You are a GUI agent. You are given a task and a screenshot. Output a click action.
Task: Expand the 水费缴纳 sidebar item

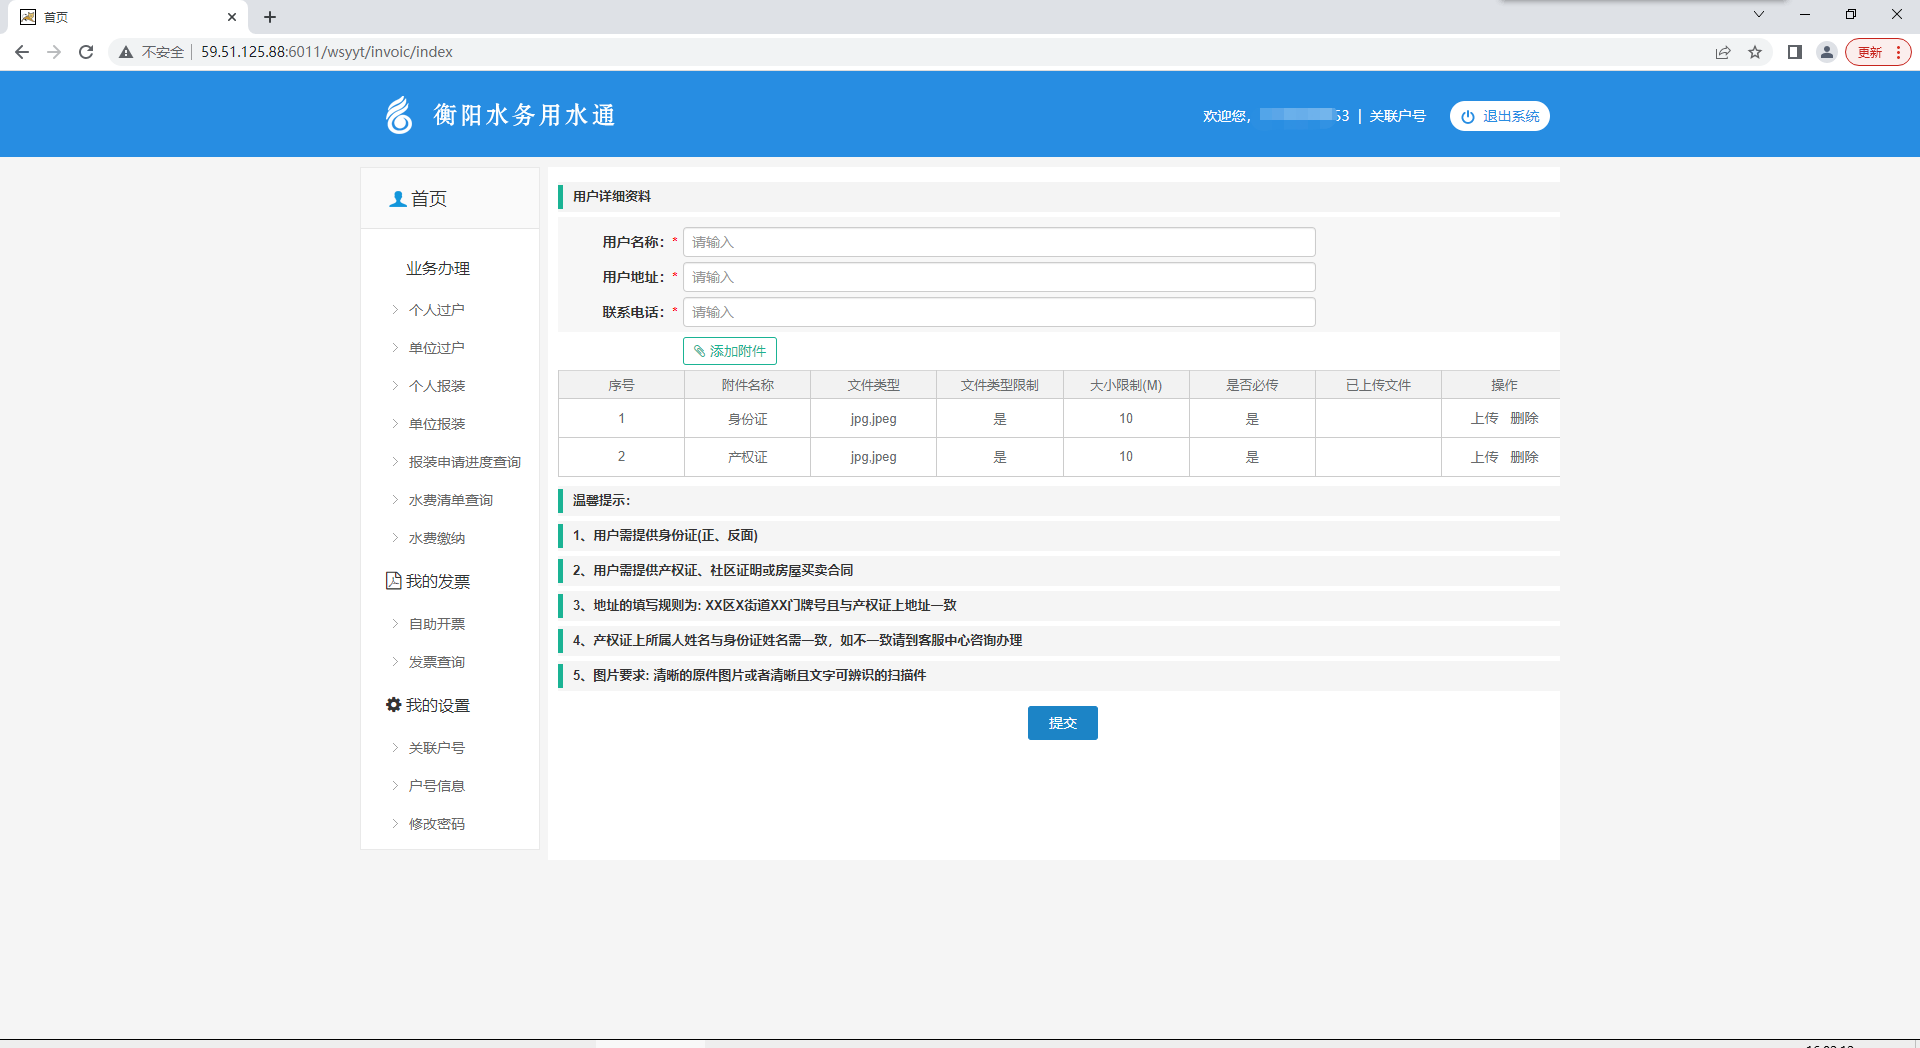tap(436, 538)
